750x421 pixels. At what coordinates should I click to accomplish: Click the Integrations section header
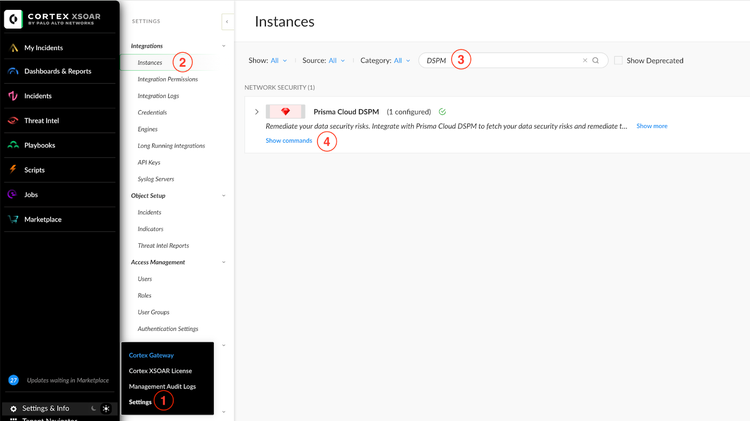[x=146, y=46]
